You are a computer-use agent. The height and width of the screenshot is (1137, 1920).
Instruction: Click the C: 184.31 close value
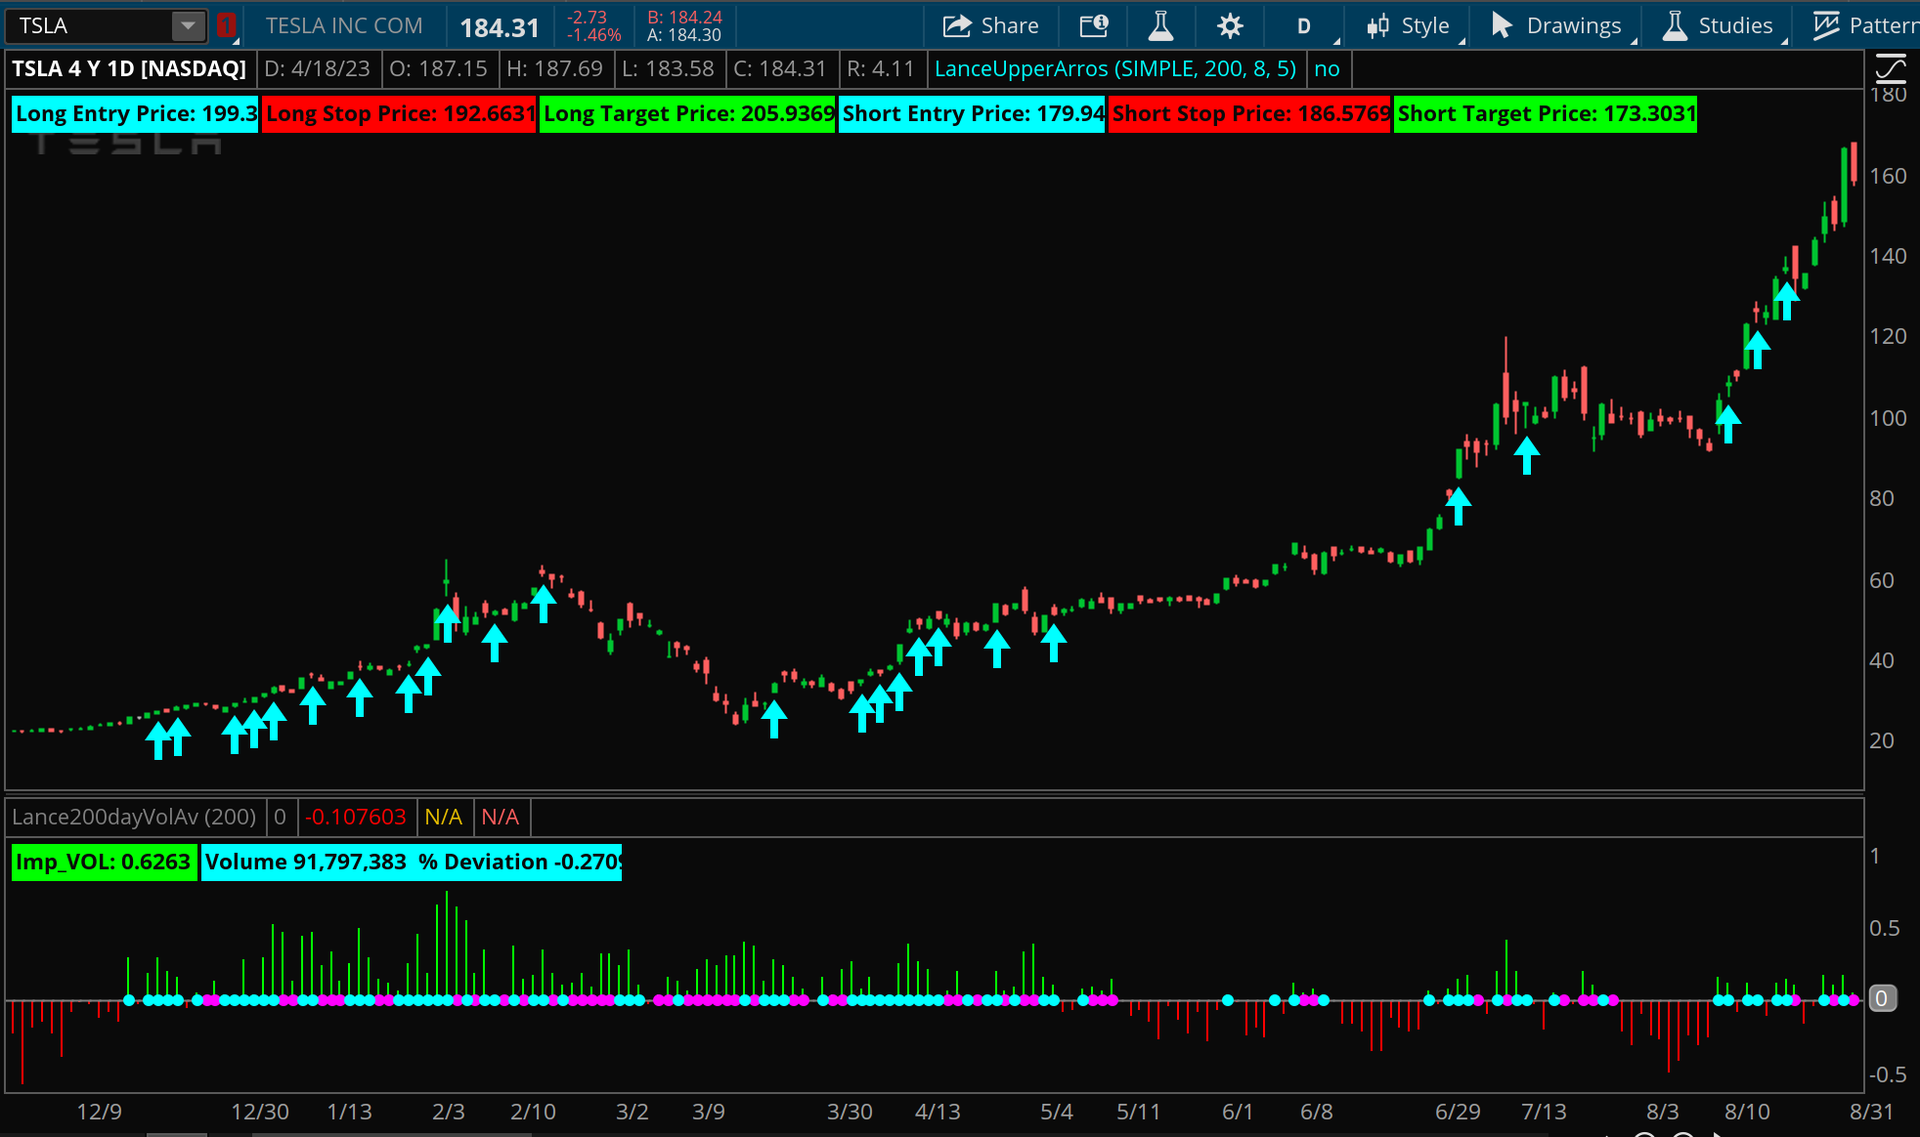click(x=780, y=69)
